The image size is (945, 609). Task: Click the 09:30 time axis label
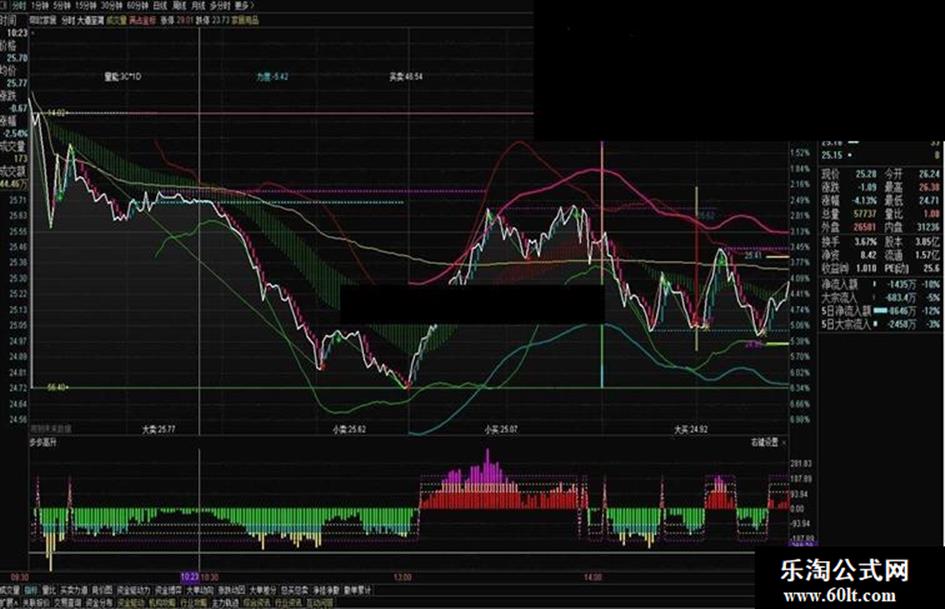coord(19,577)
